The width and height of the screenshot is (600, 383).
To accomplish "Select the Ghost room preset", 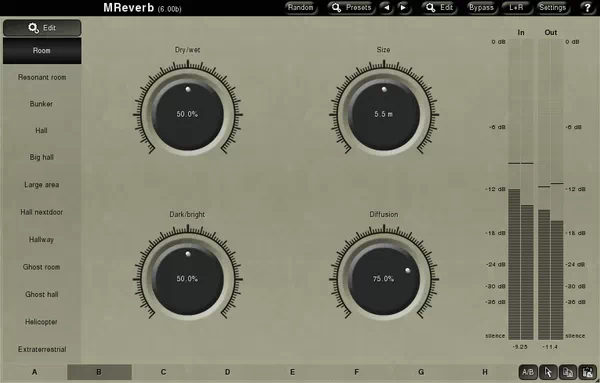I will 42,267.
